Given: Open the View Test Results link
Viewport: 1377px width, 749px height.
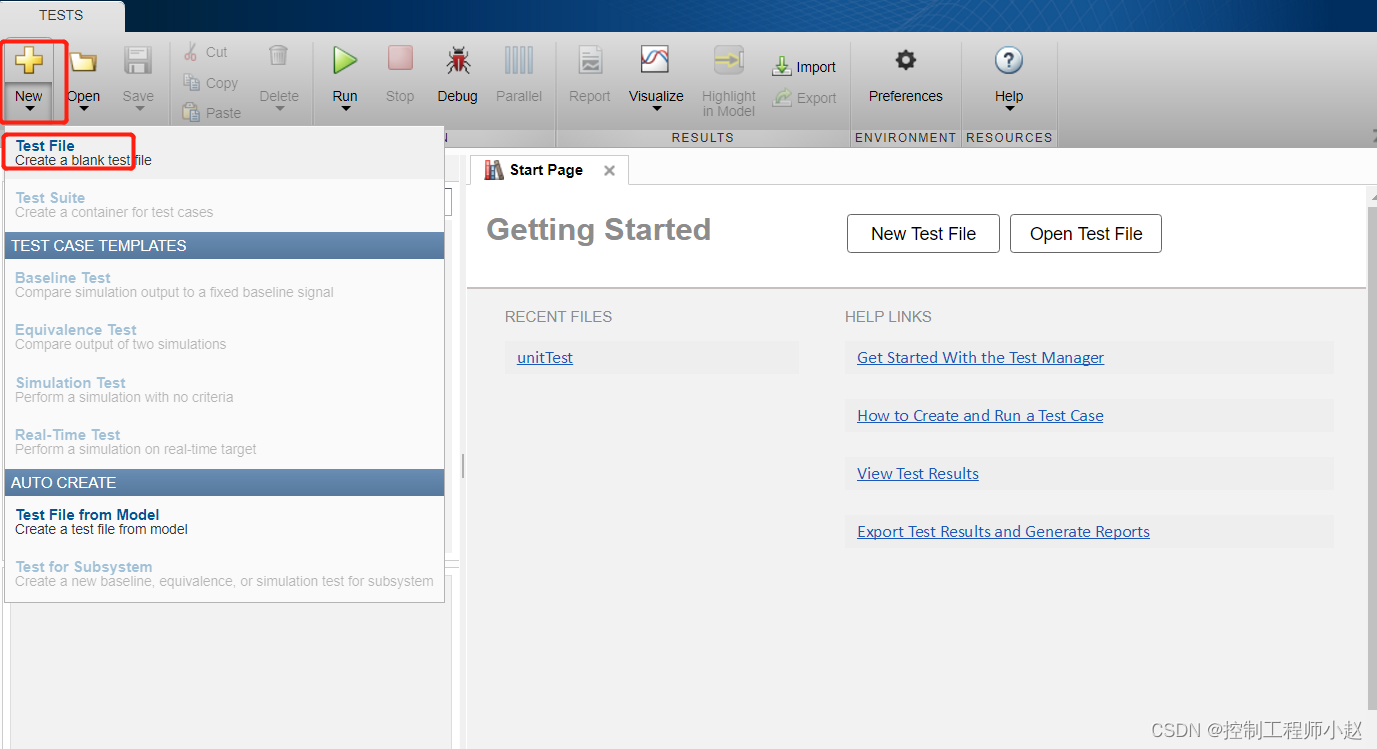Looking at the screenshot, I should click(x=918, y=474).
